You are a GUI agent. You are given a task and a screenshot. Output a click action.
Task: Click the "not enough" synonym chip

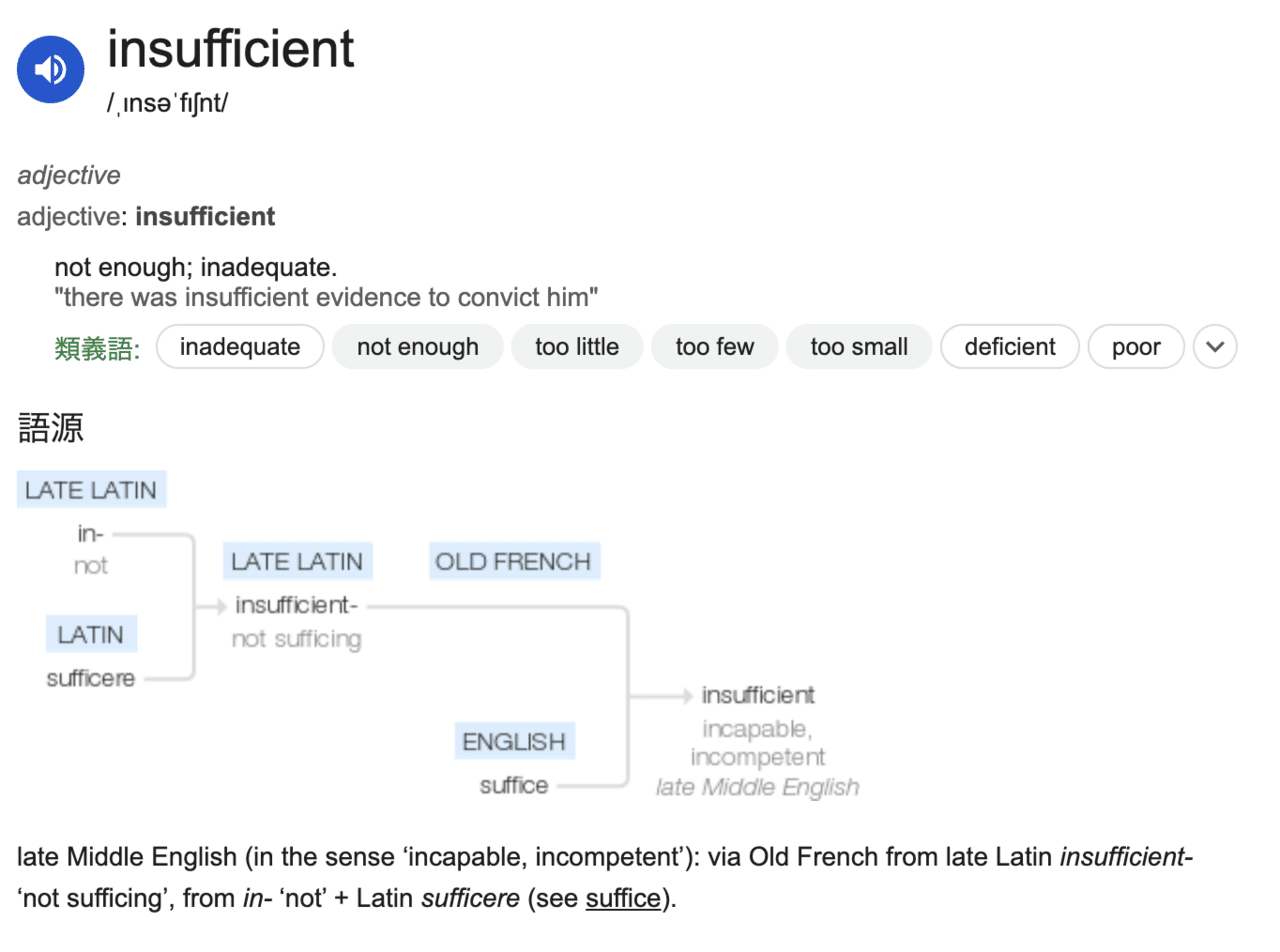pyautogui.click(x=417, y=348)
